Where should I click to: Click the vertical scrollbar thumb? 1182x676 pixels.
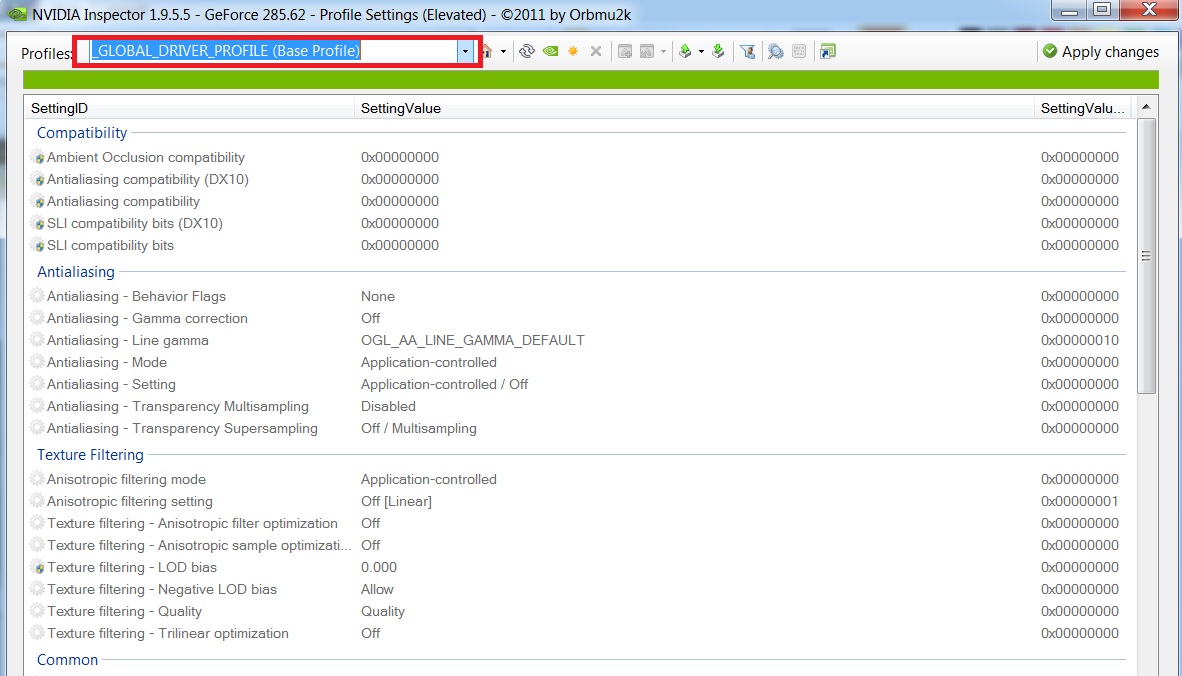[1146, 255]
